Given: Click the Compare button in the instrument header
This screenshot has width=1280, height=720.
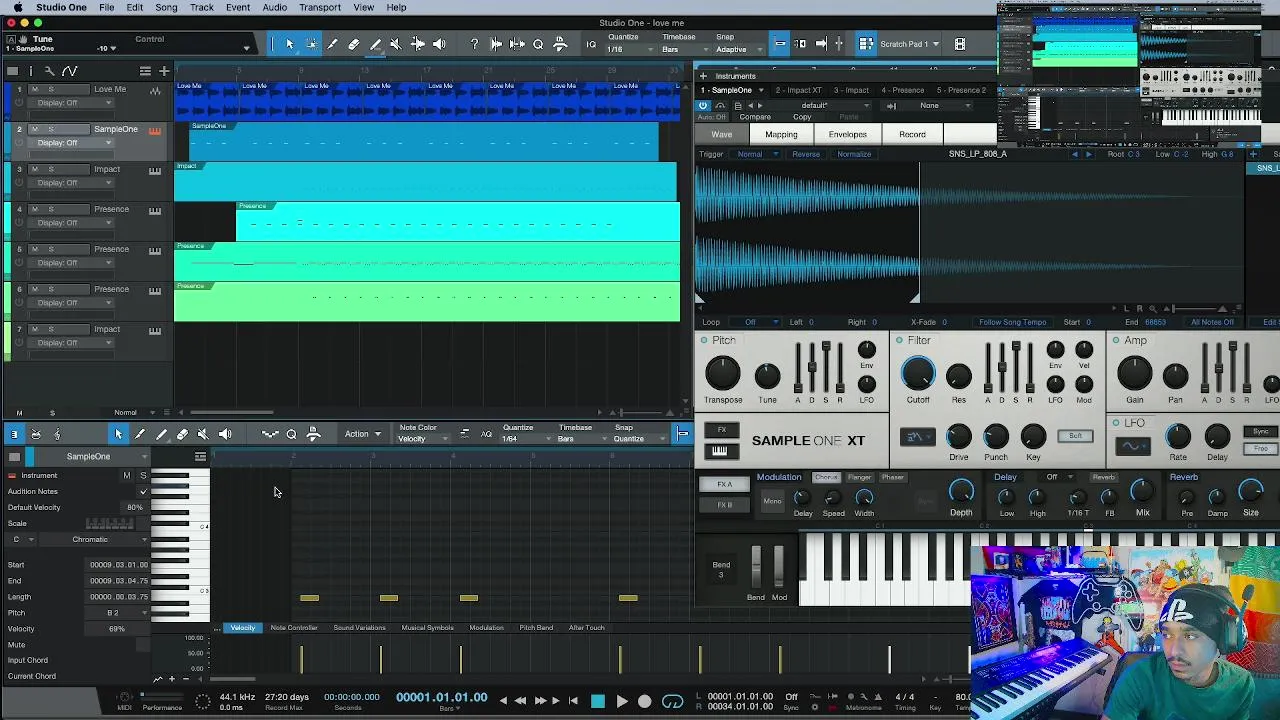Looking at the screenshot, I should point(755,118).
